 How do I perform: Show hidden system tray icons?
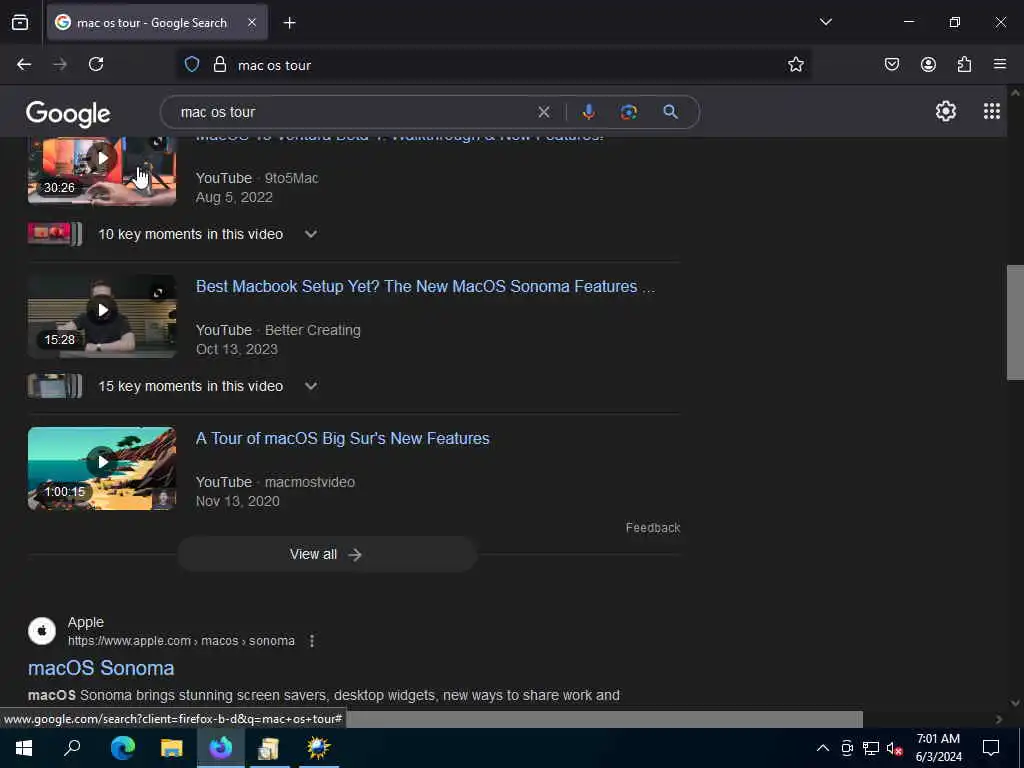click(823, 748)
